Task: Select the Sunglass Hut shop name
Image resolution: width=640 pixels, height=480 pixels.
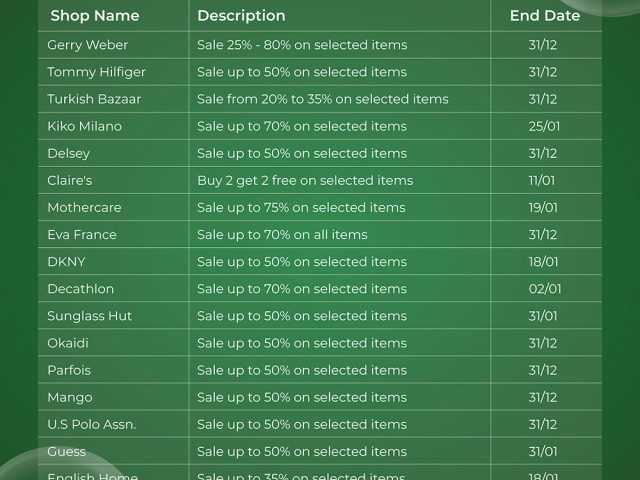Action: click(x=89, y=315)
